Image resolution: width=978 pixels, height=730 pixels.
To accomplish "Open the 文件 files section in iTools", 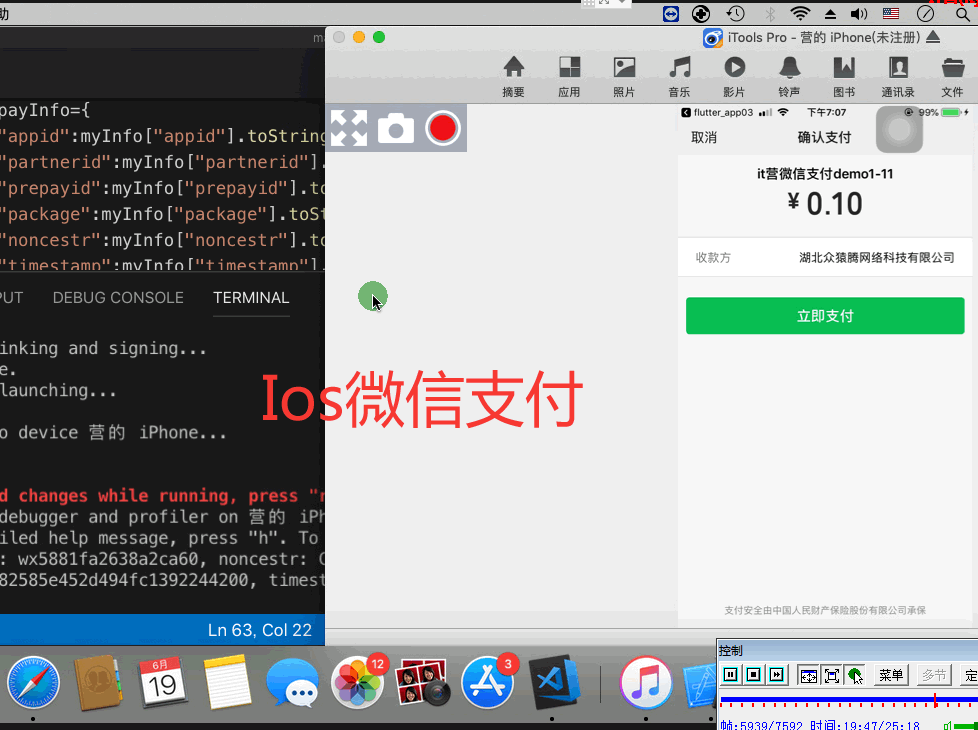I will click(952, 77).
